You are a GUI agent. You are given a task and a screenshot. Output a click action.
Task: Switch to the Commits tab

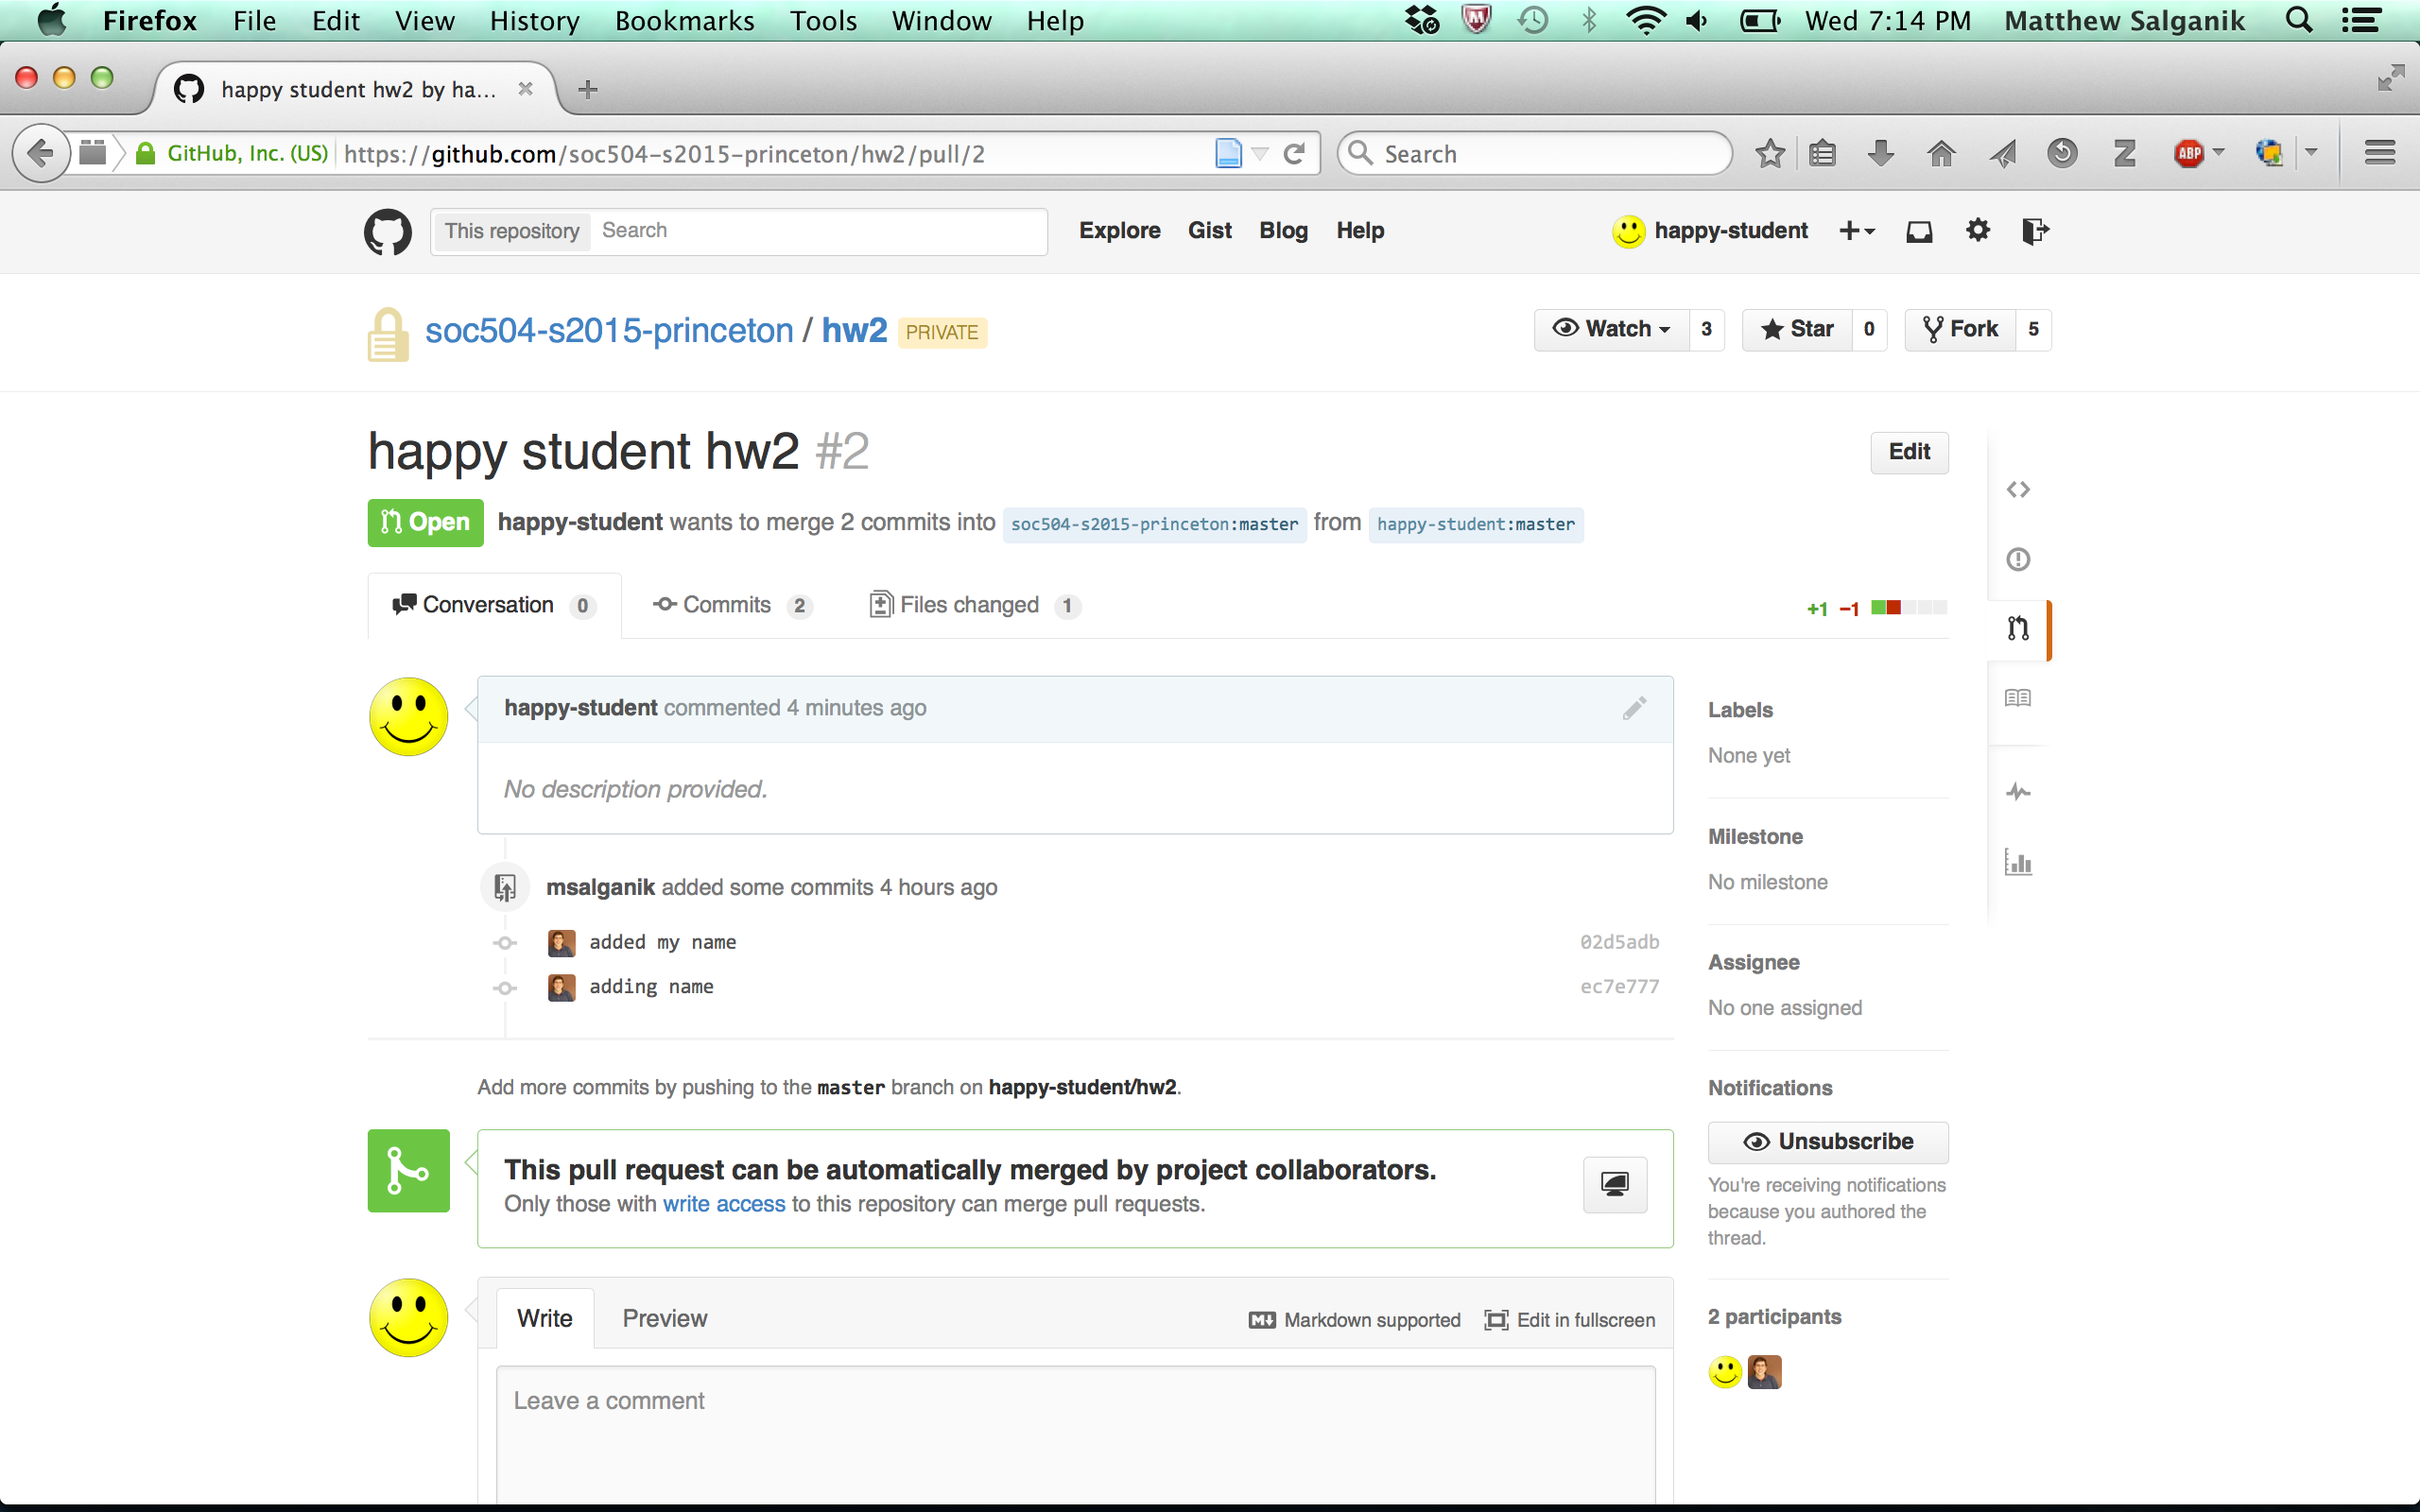(x=728, y=605)
